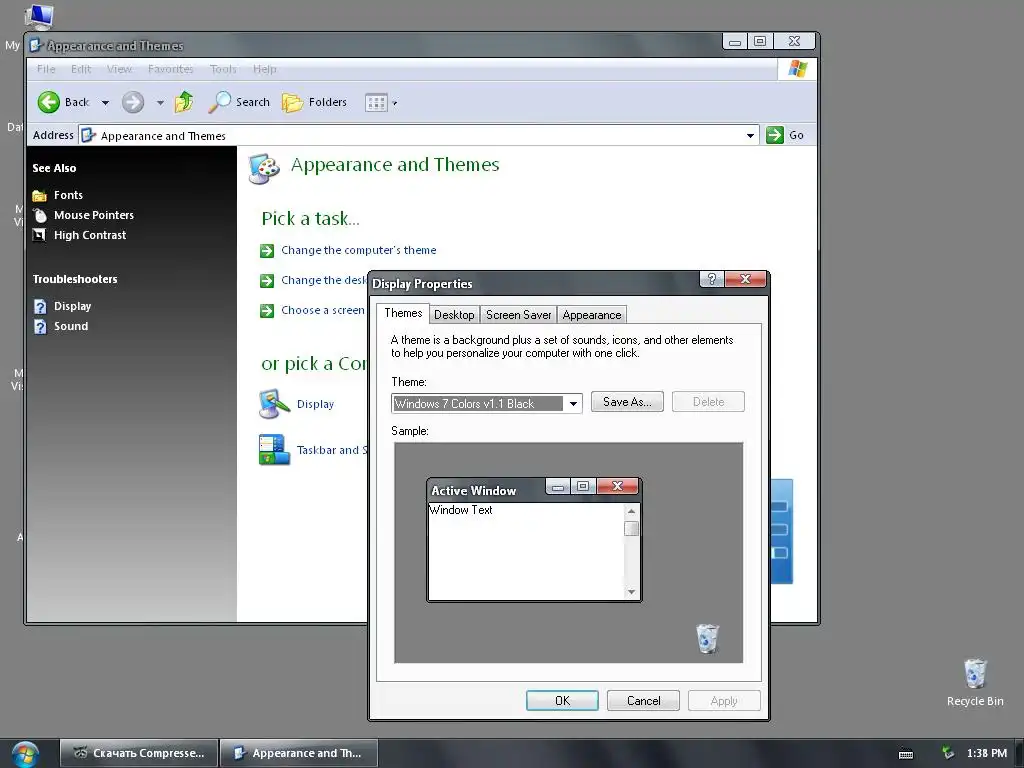This screenshot has height=768, width=1024.
Task: Click the Appearance and Th... taskbar button
Action: point(299,753)
